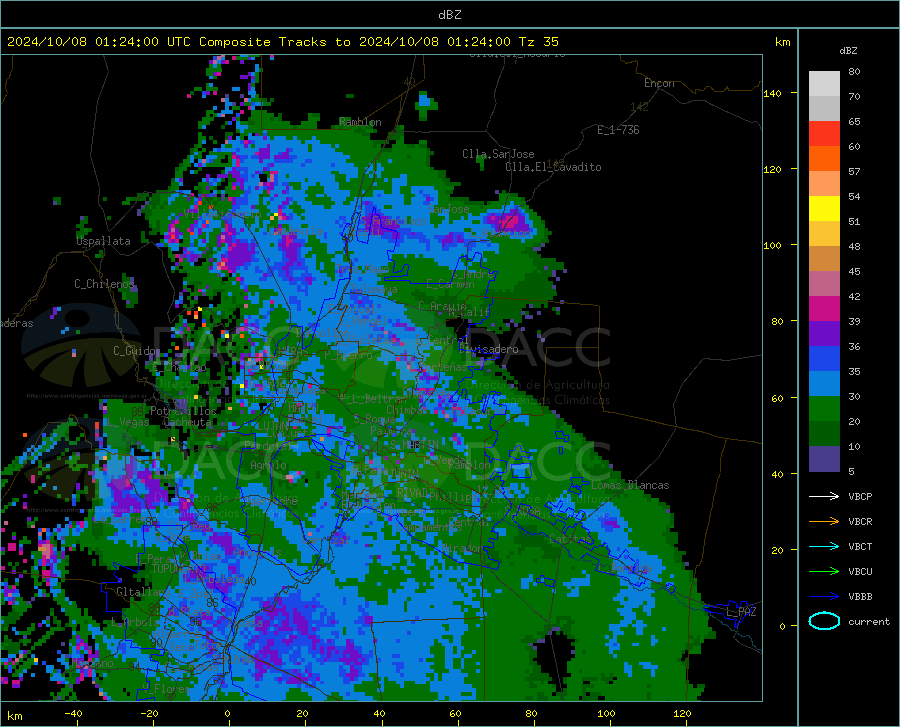Viewport: 900px width, 727px height.
Task: Click the VBCU legend label
Action: 860,571
